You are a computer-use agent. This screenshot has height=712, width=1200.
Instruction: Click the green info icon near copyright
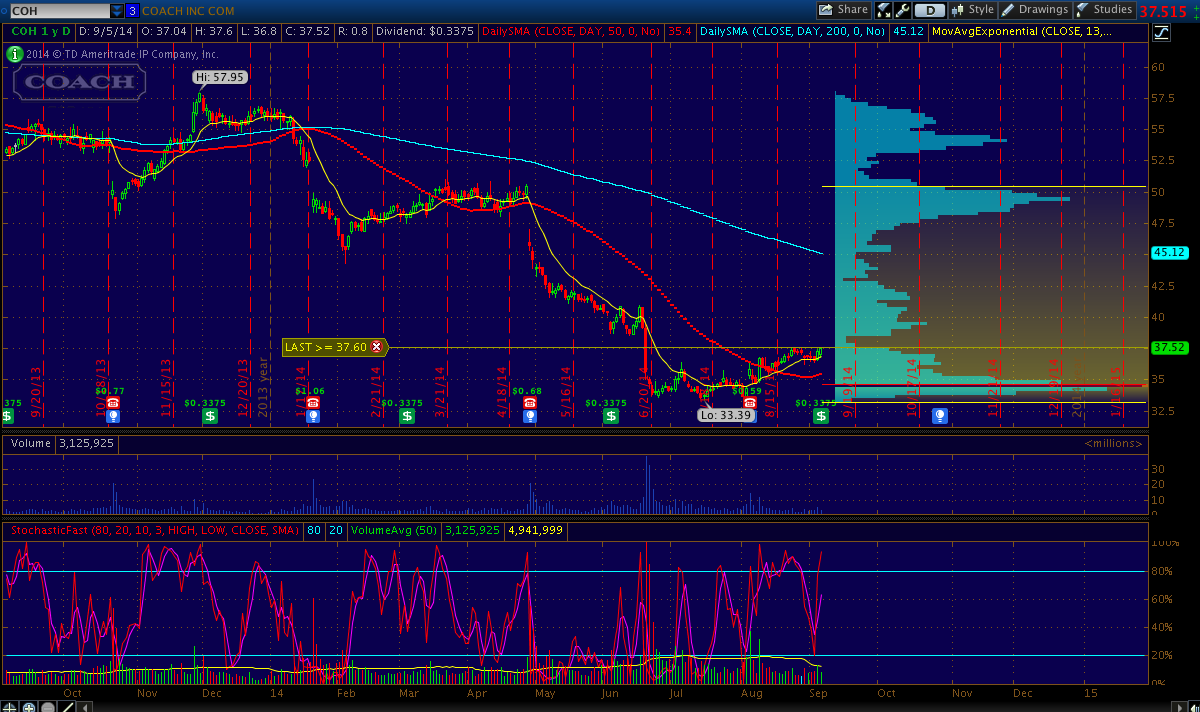(x=15, y=54)
